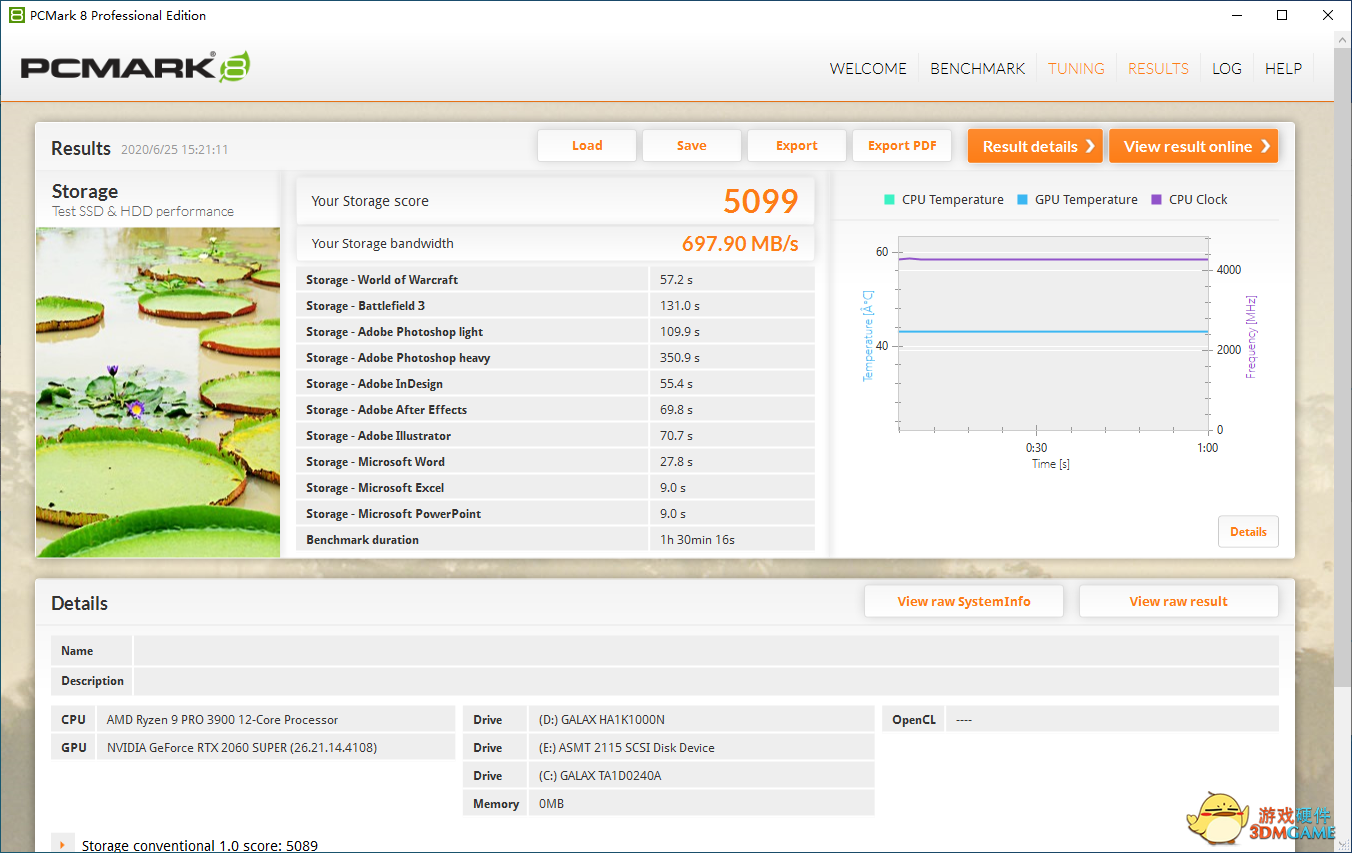Save the current result
This screenshot has width=1352, height=853.
pyautogui.click(x=692, y=146)
